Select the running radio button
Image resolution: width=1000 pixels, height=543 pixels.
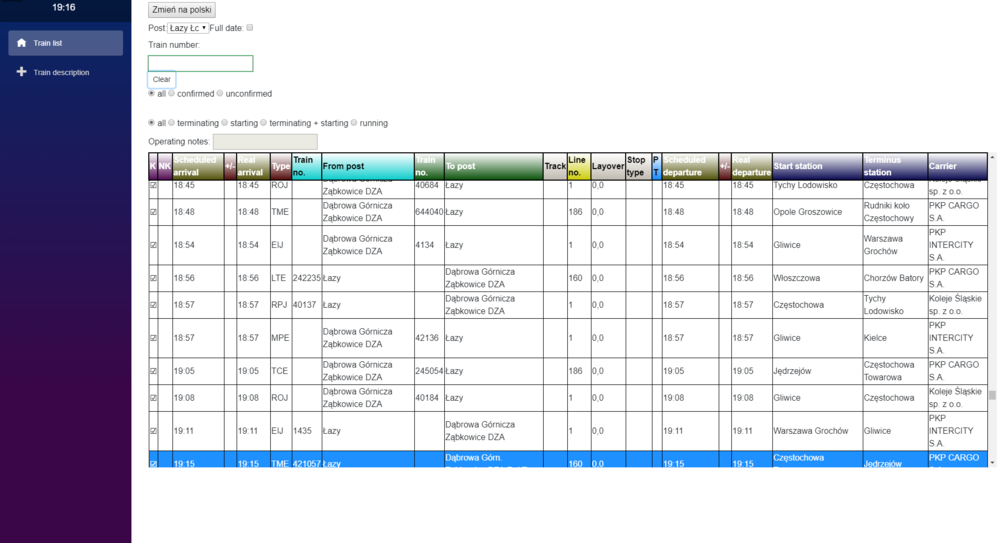354,123
